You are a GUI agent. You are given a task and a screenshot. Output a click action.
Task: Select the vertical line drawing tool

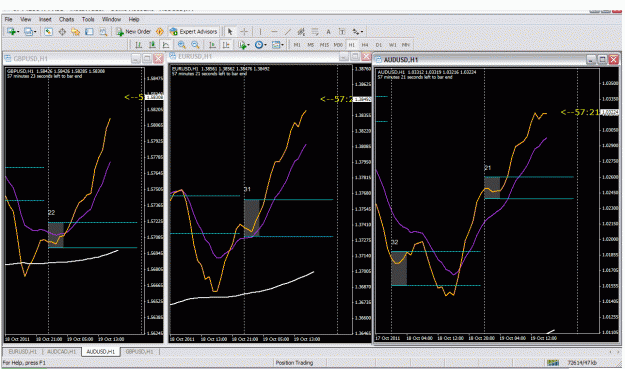click(x=260, y=31)
